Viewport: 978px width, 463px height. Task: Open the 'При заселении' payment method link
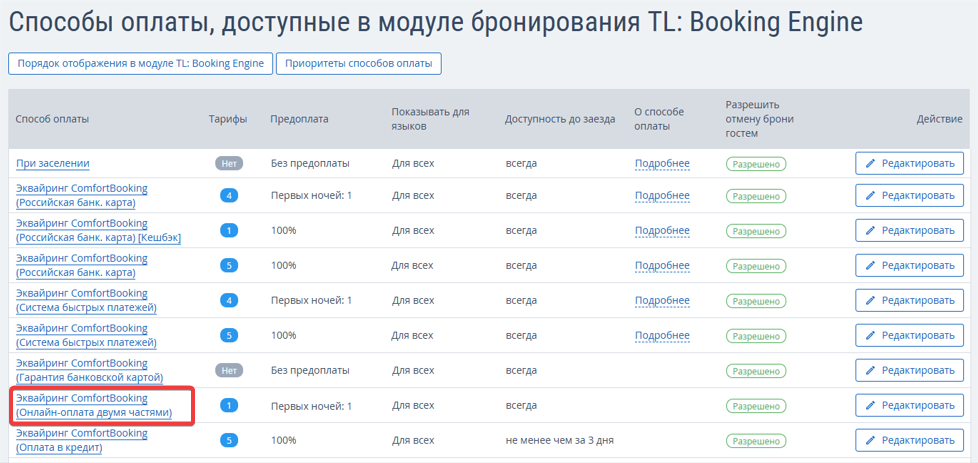click(53, 163)
